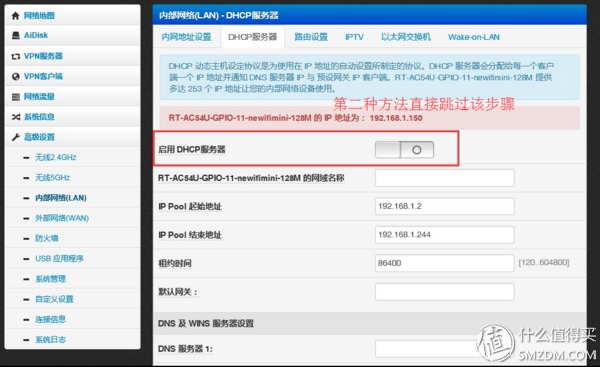Image resolution: width=600 pixels, height=367 pixels.
Task: Collapse the 高级设置 menu section
Action: (x=73, y=137)
